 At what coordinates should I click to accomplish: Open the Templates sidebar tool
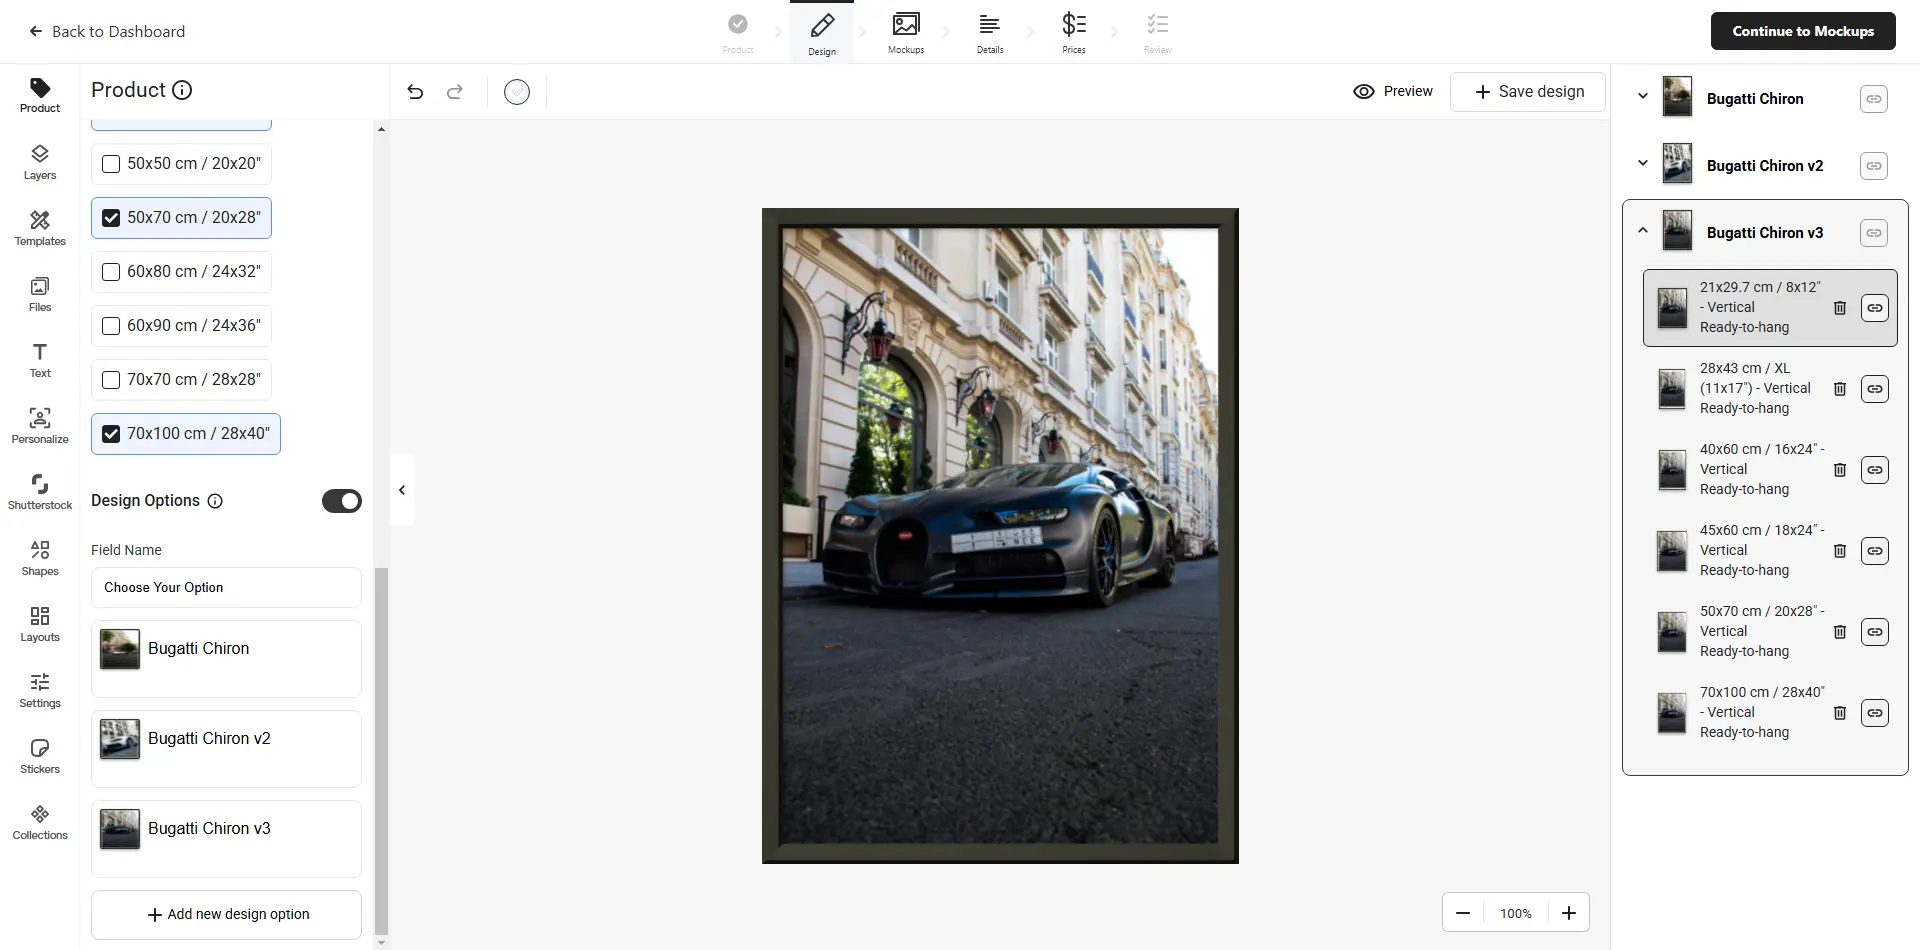(x=40, y=227)
